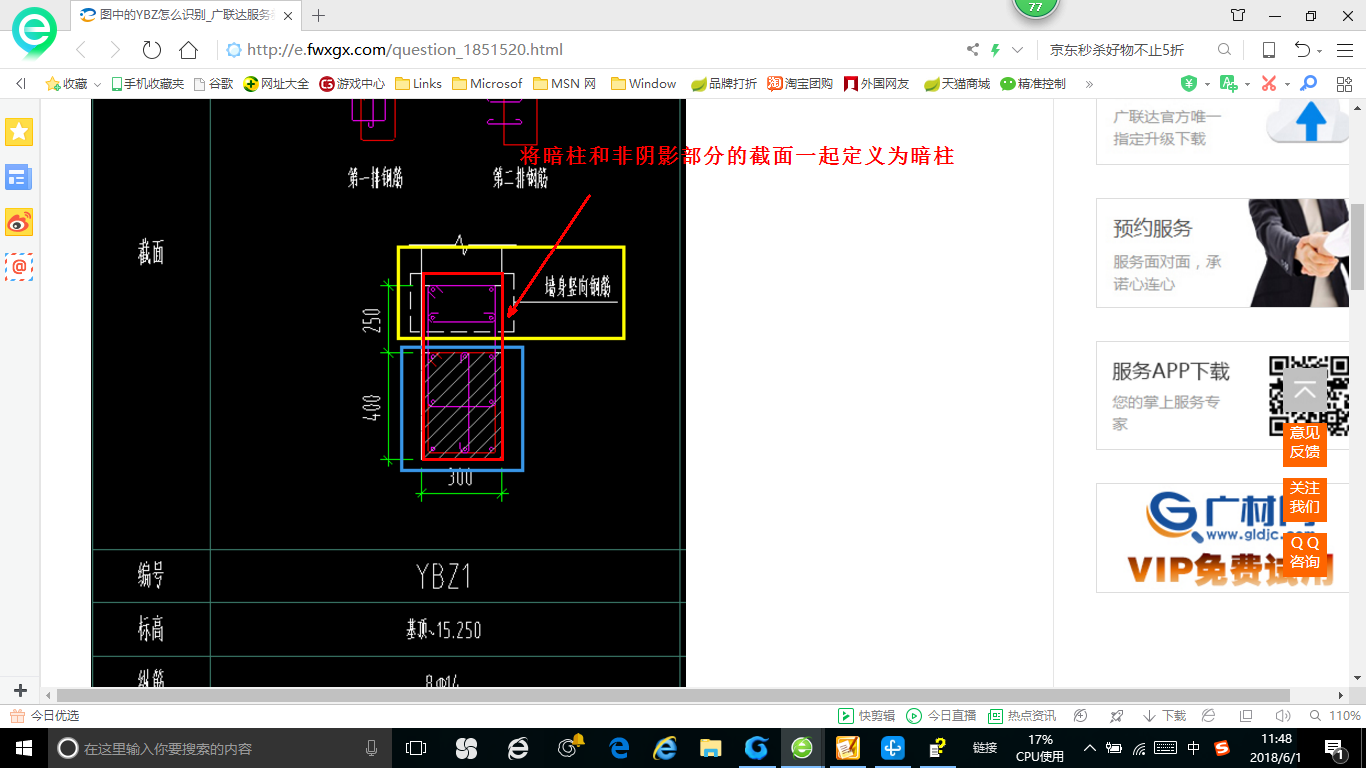Open the browser main menu icon
This screenshot has width=1366, height=768.
pos(1344,50)
